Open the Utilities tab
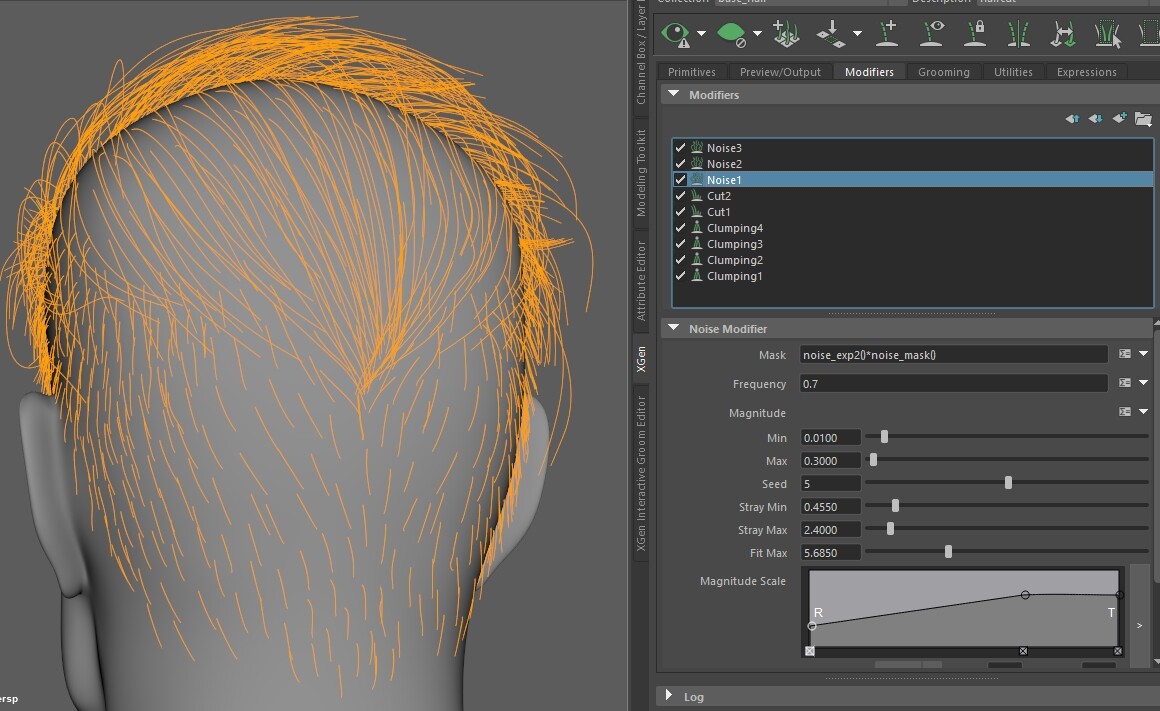Screen dimensions: 1160x711 pos(1014,72)
